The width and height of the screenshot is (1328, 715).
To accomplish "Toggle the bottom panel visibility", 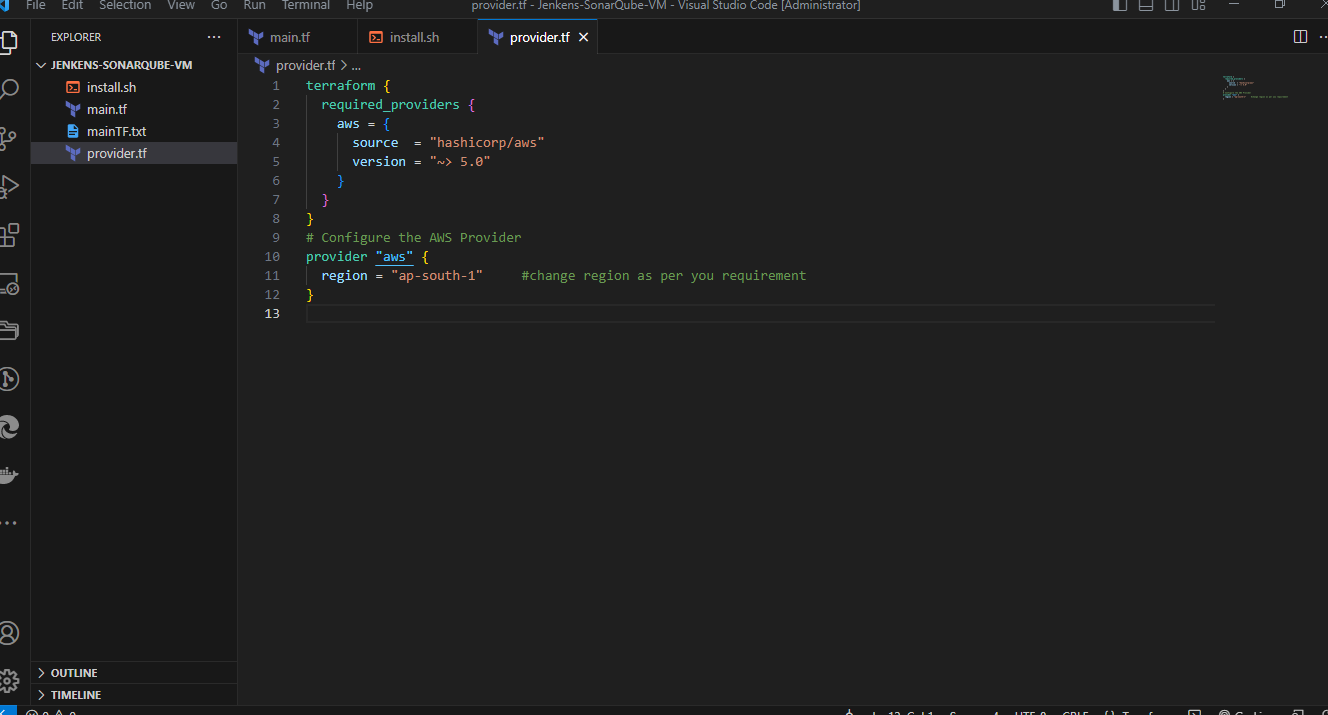I will point(1146,5).
